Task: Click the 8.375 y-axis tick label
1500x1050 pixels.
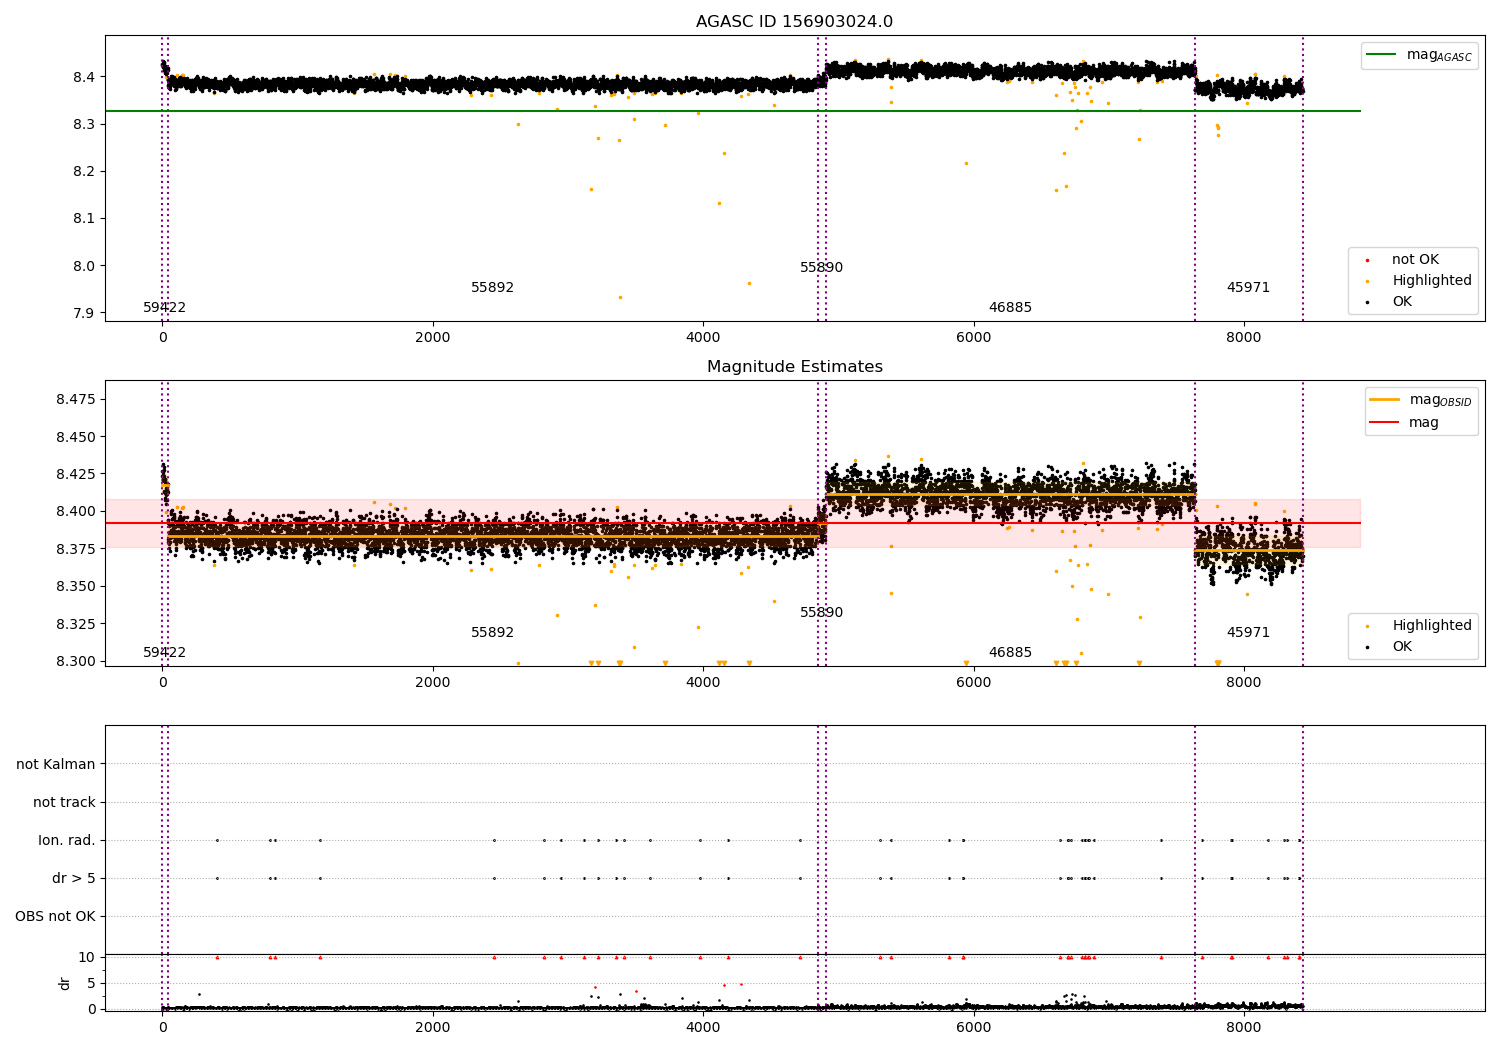Action: (76, 549)
